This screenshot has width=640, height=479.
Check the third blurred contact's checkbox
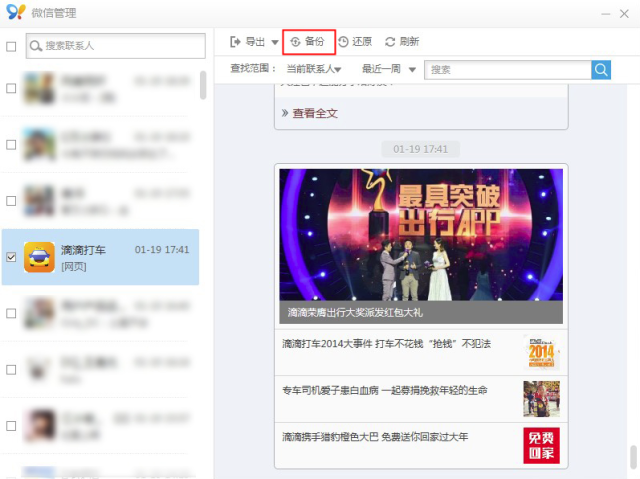(x=11, y=201)
